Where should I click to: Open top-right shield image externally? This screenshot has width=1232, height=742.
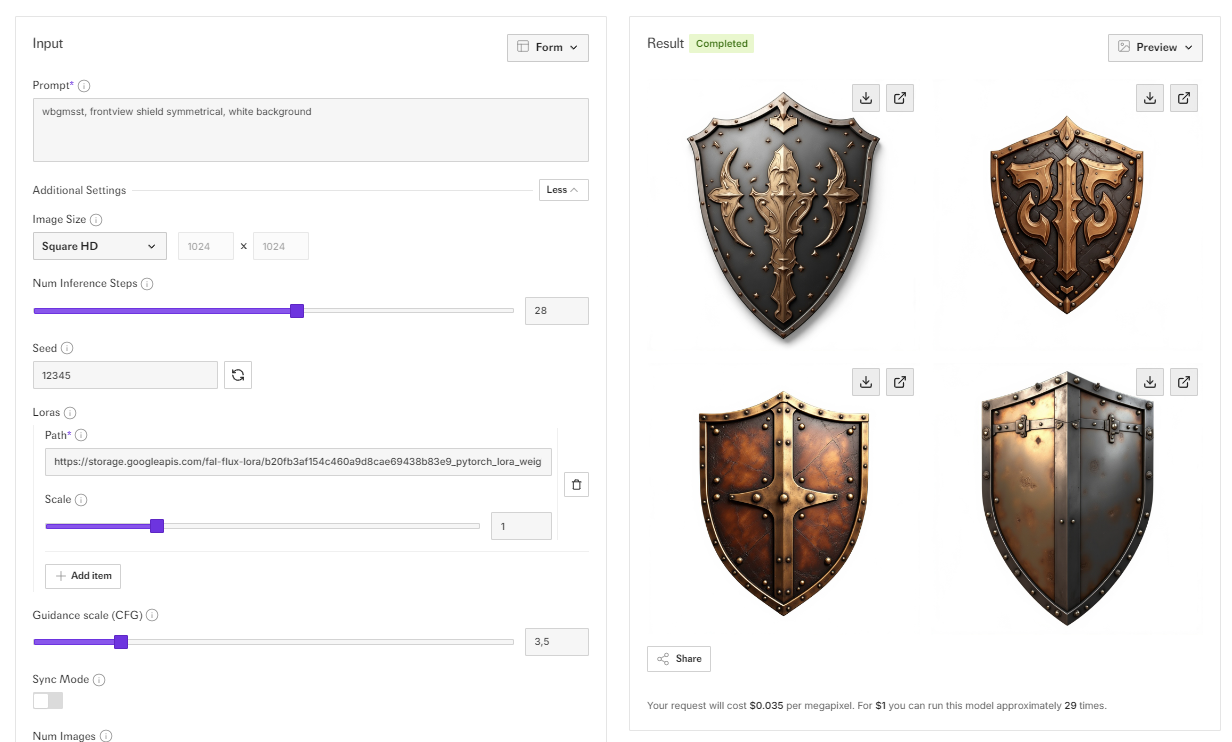coord(1184,98)
